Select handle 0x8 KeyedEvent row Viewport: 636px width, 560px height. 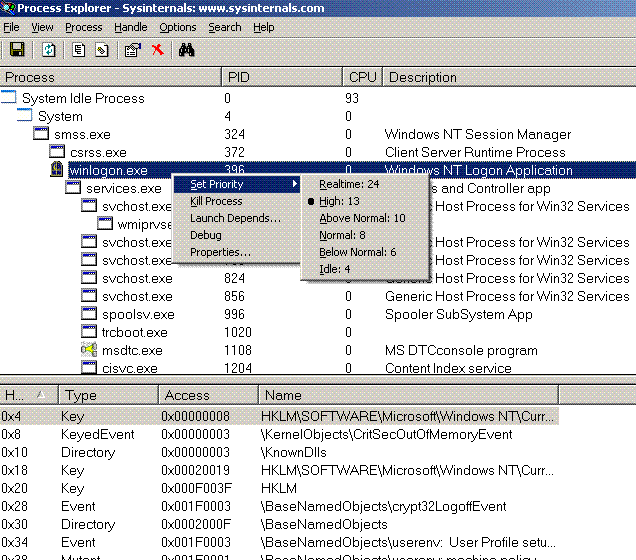(x=279, y=434)
